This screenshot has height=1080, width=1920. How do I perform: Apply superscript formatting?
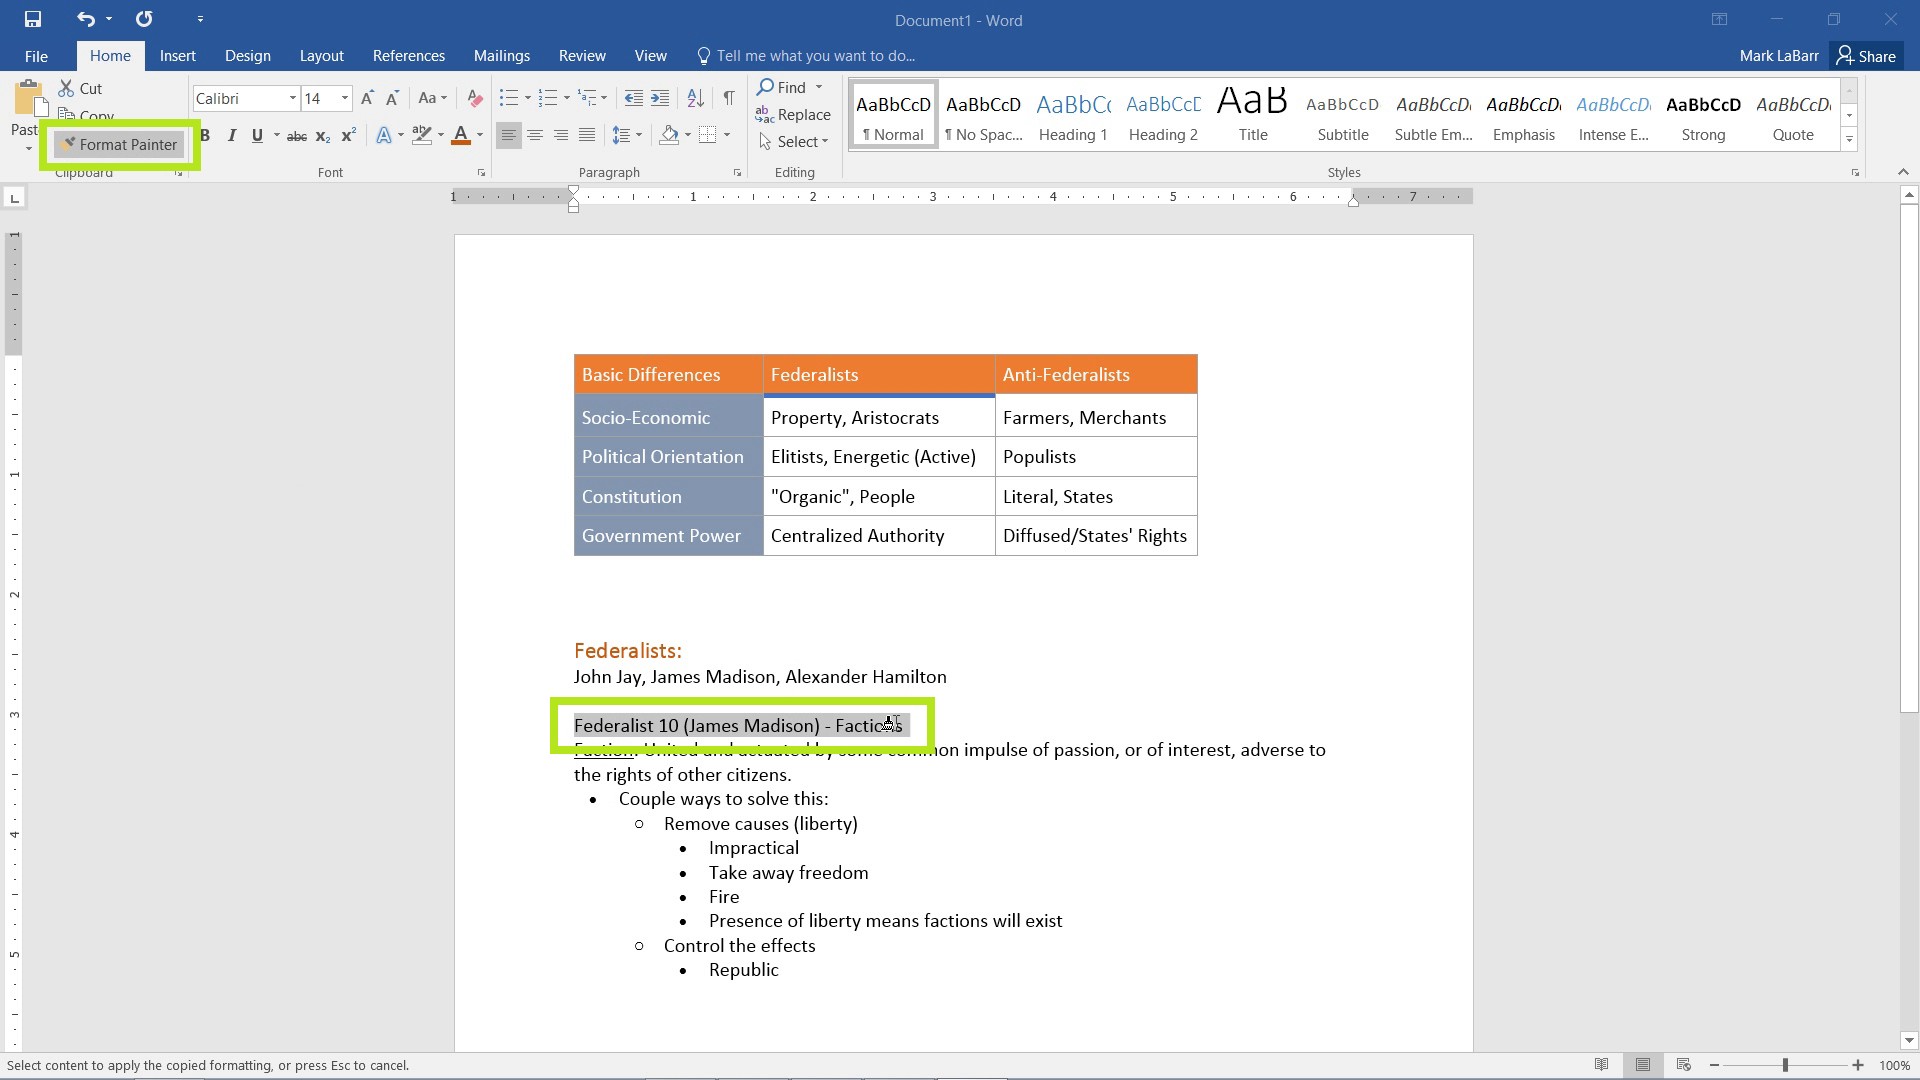[348, 135]
